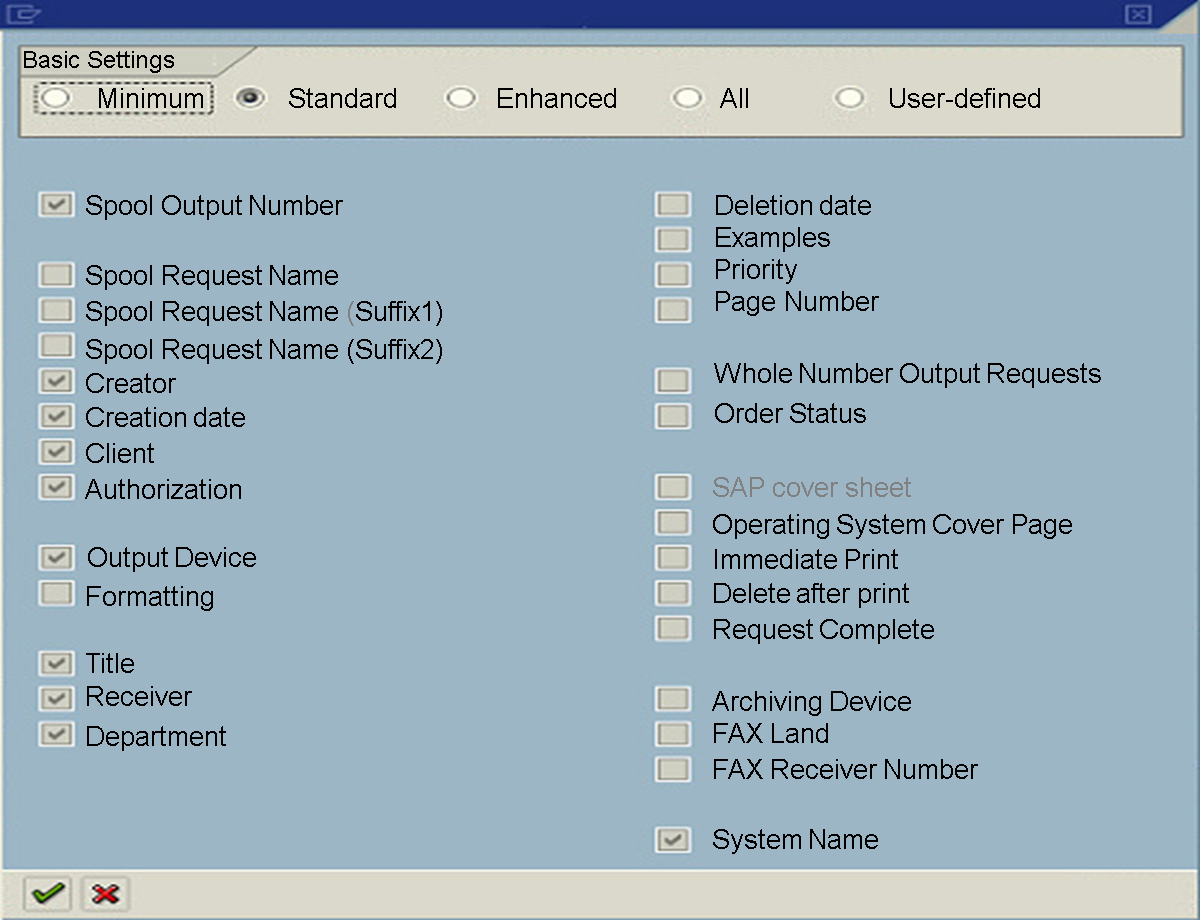The height and width of the screenshot is (920, 1200).
Task: Select the Minimum radio button
Action: pyautogui.click(x=56, y=98)
